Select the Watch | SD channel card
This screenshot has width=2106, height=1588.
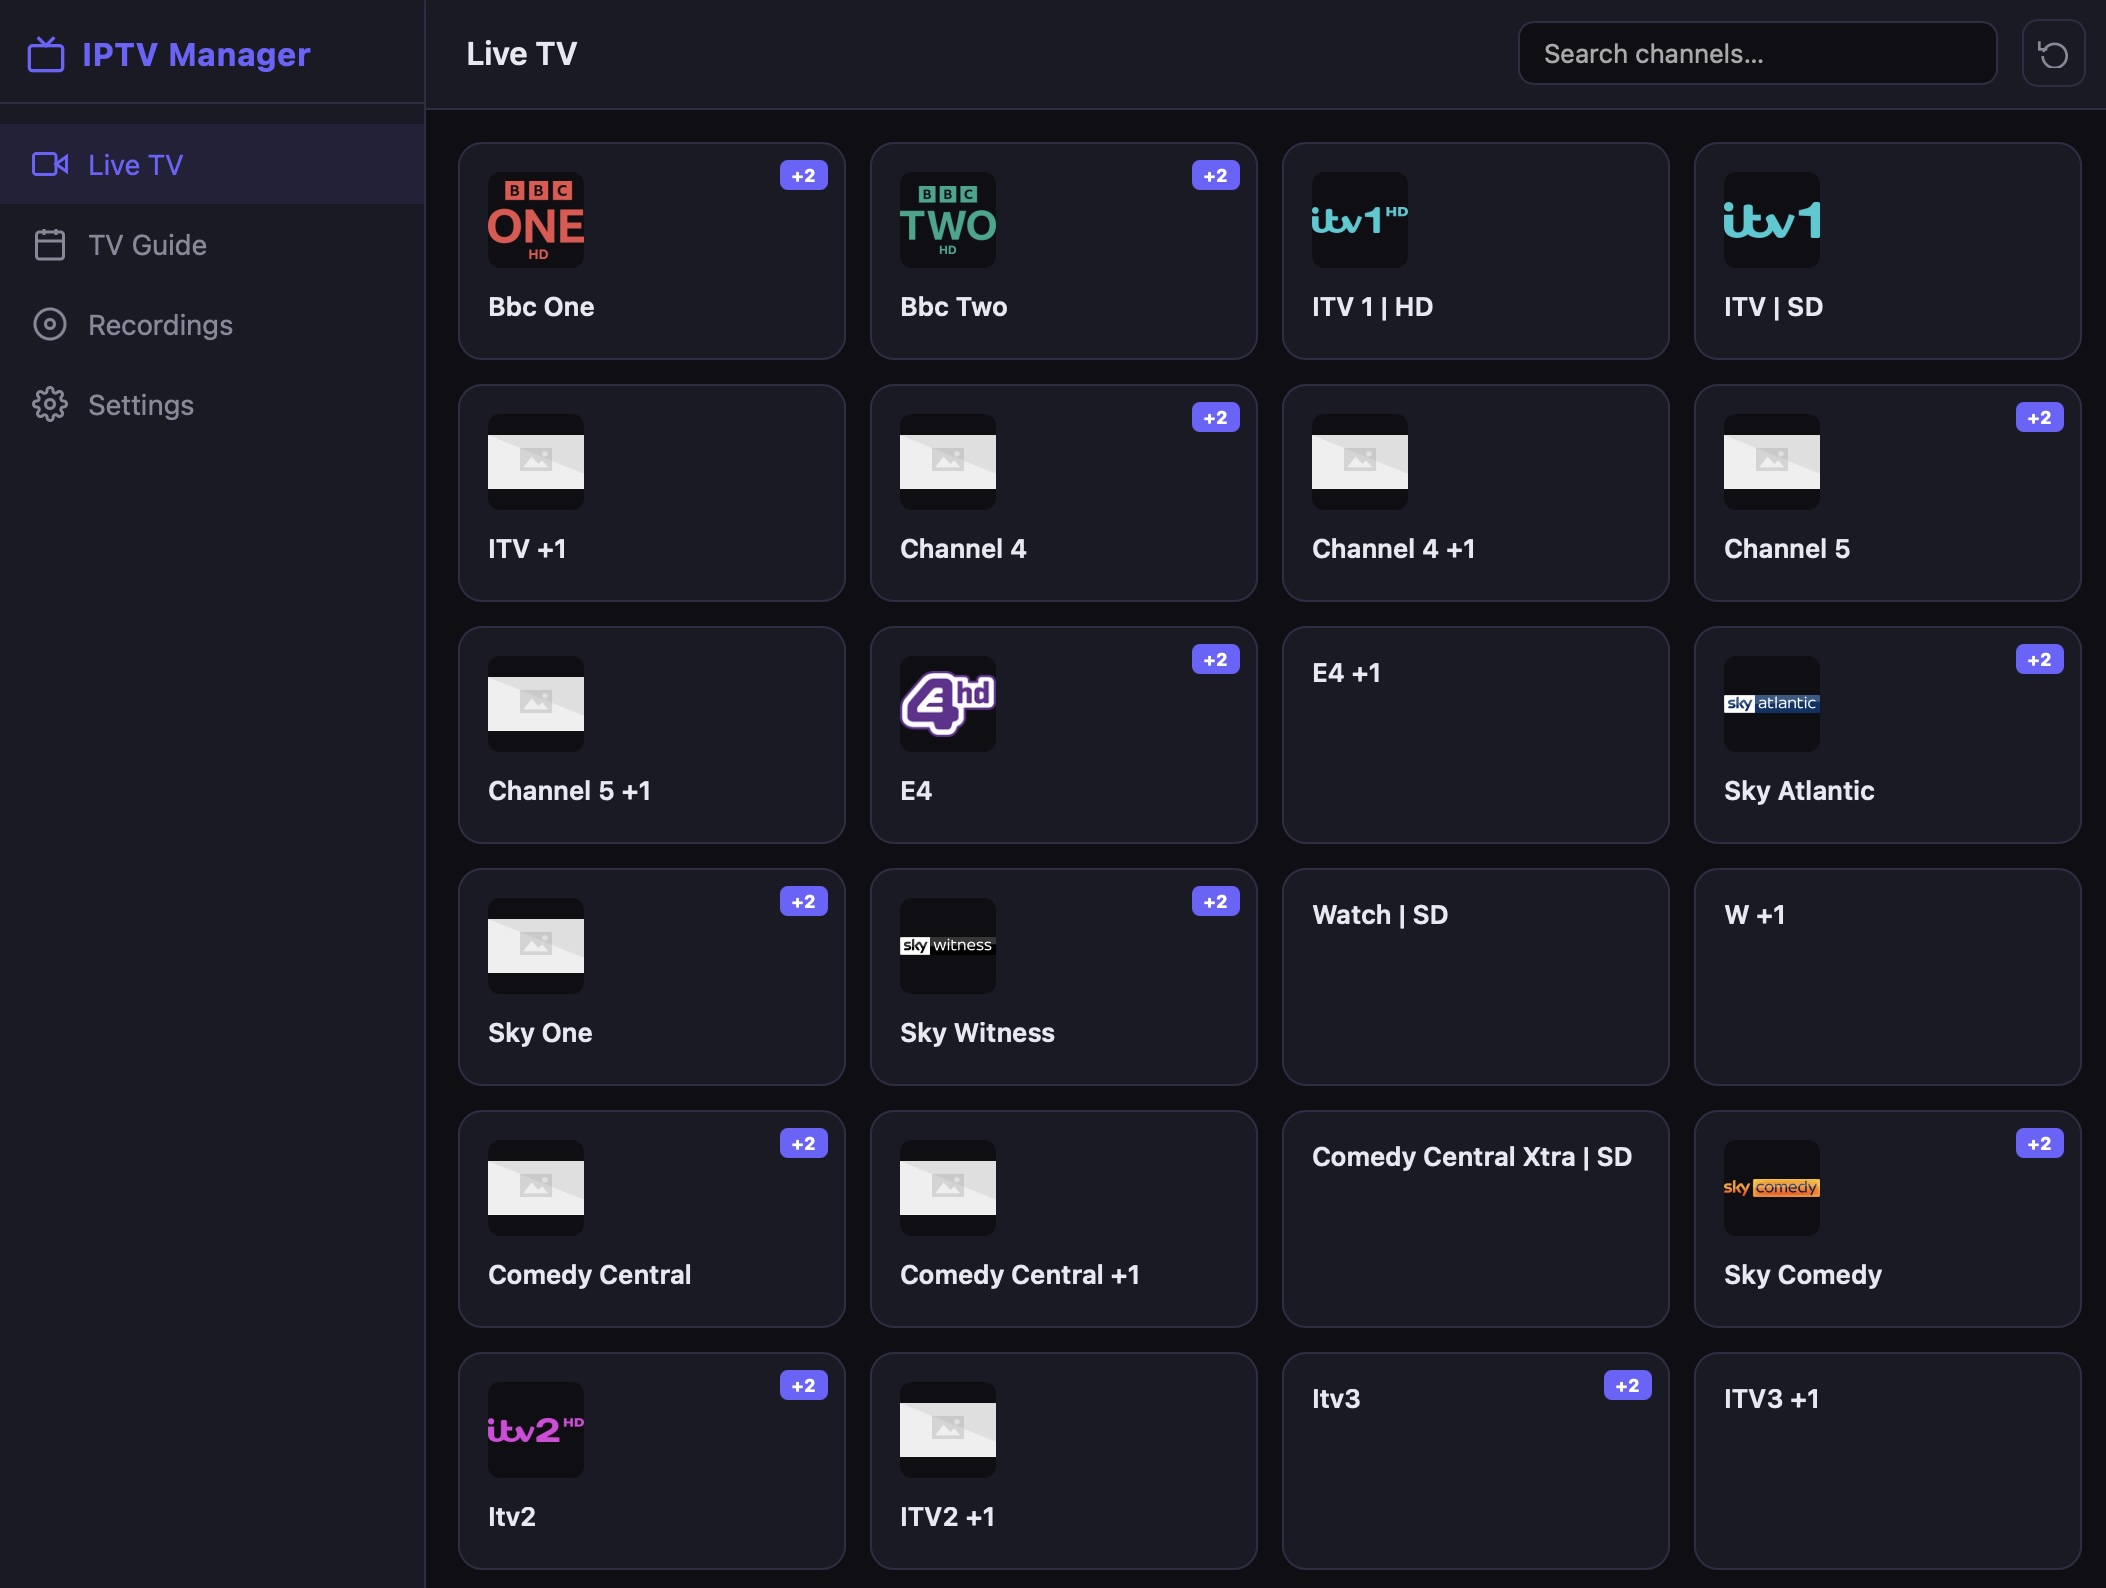coord(1476,977)
